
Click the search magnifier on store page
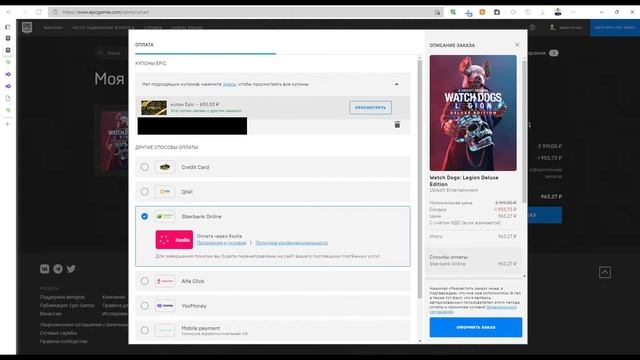pyautogui.click(x=100, y=53)
